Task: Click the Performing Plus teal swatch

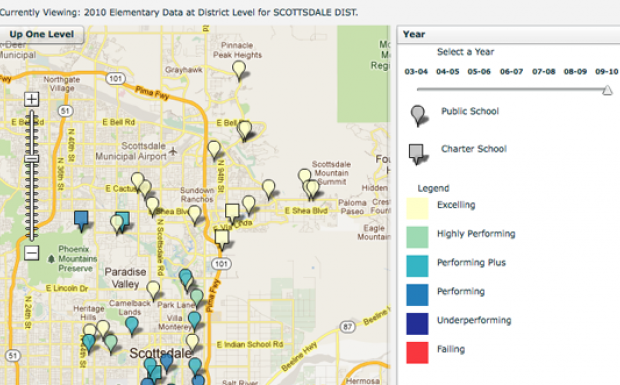Action: click(417, 266)
